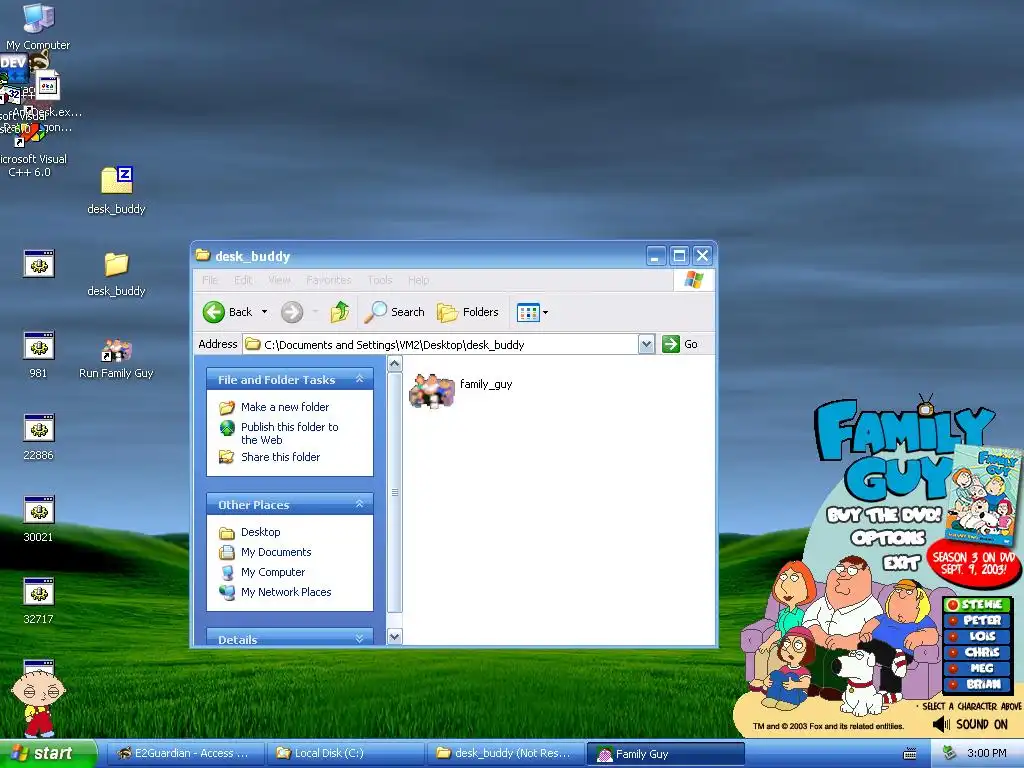Image resolution: width=1024 pixels, height=768 pixels.
Task: Expand the Details panel
Action: click(x=359, y=639)
